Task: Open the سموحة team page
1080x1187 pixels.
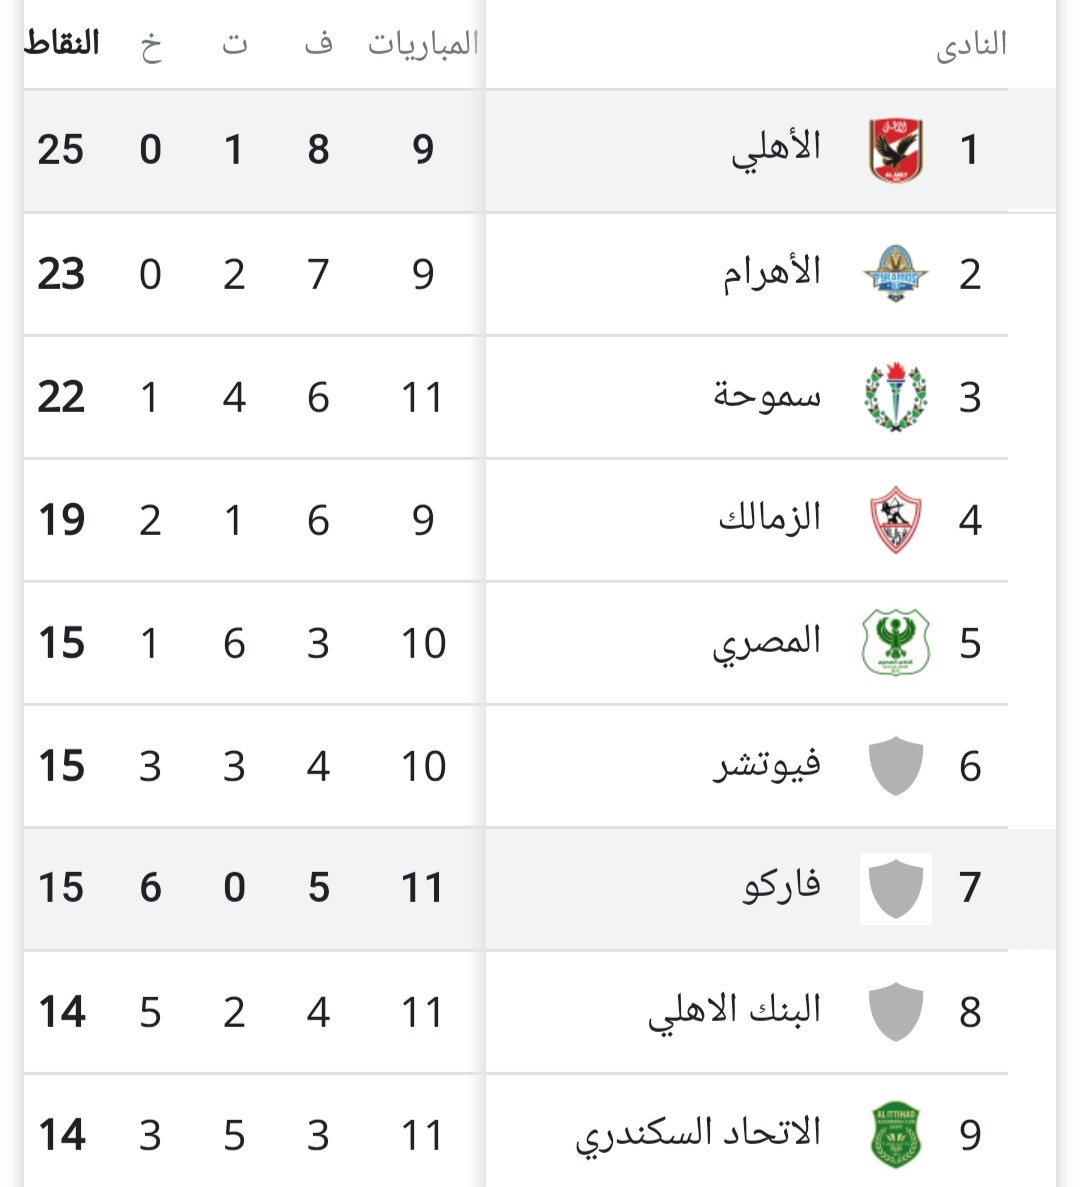Action: 767,396
